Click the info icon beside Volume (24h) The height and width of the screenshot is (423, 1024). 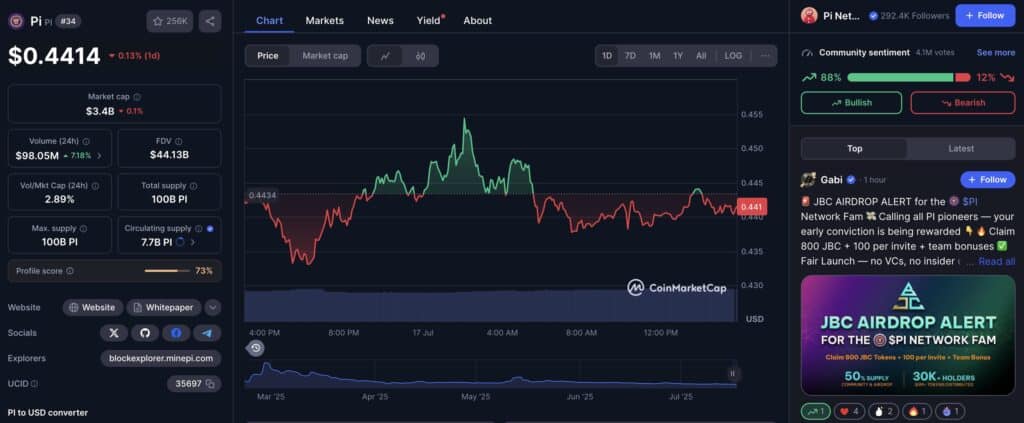[x=86, y=141]
